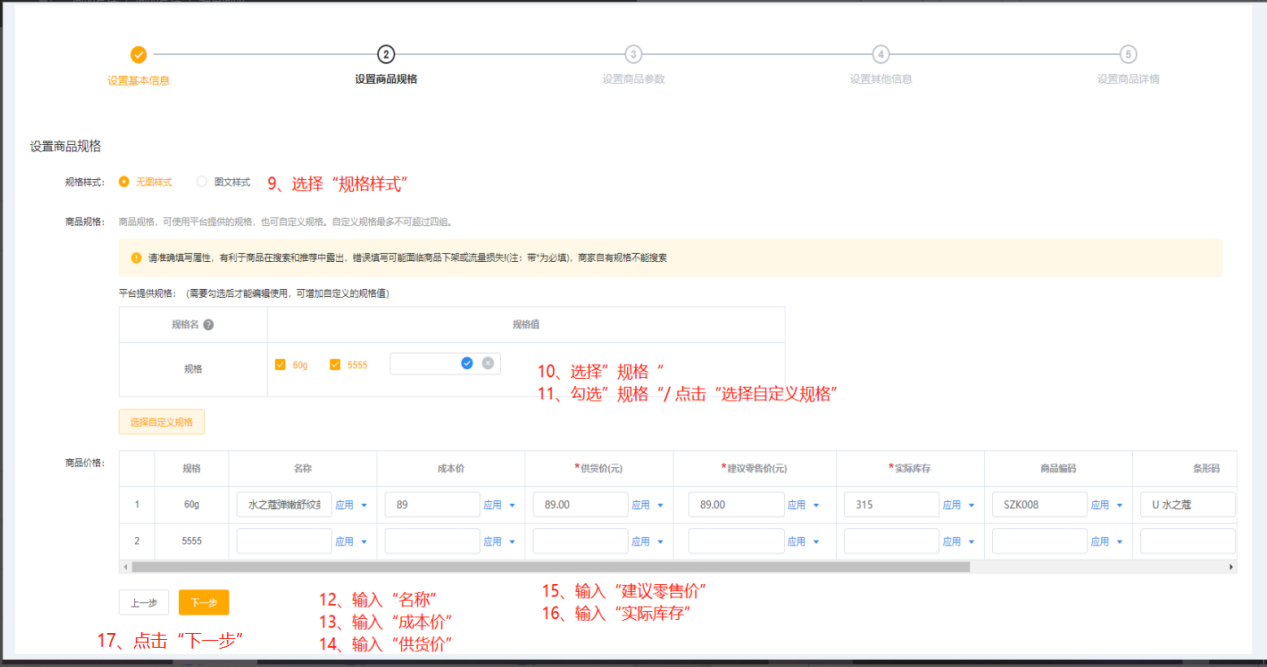Click the 设置商品规格 step label
Image resolution: width=1267 pixels, height=667 pixels.
386,79
